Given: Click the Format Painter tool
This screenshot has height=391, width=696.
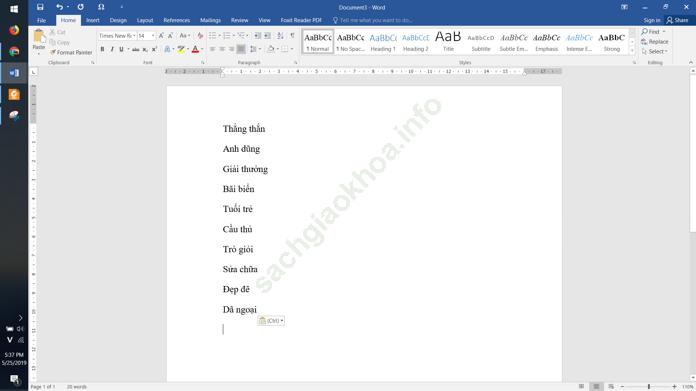Looking at the screenshot, I should point(71,52).
